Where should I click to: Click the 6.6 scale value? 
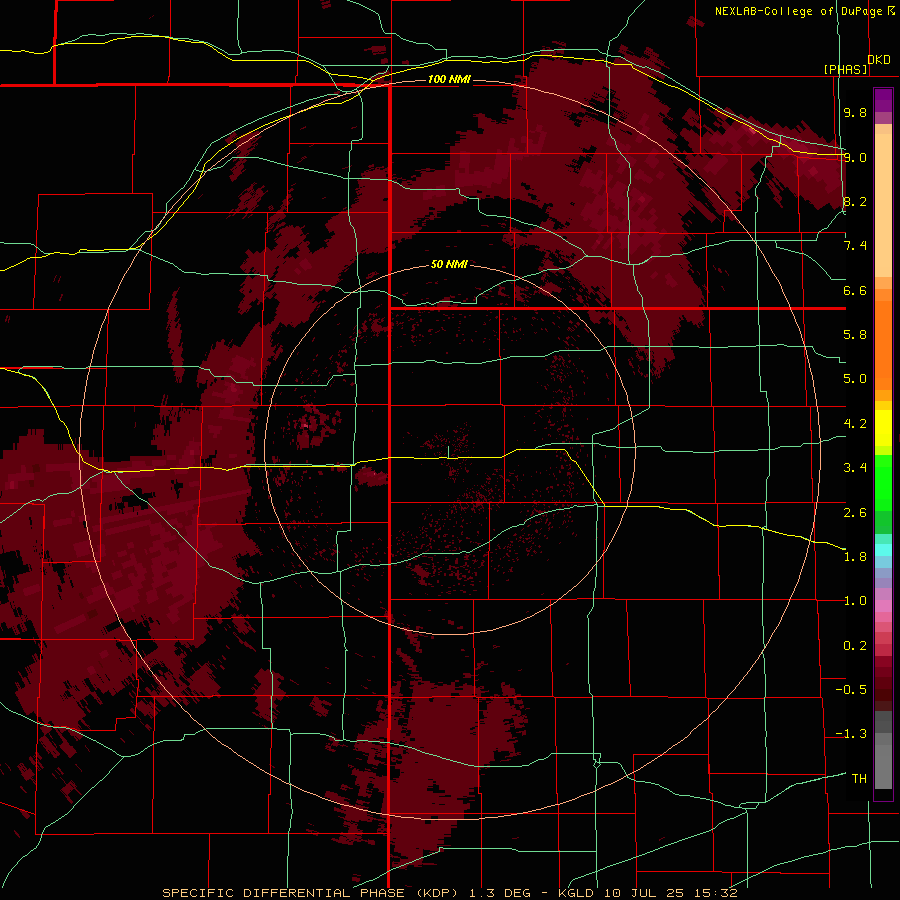[x=855, y=290]
